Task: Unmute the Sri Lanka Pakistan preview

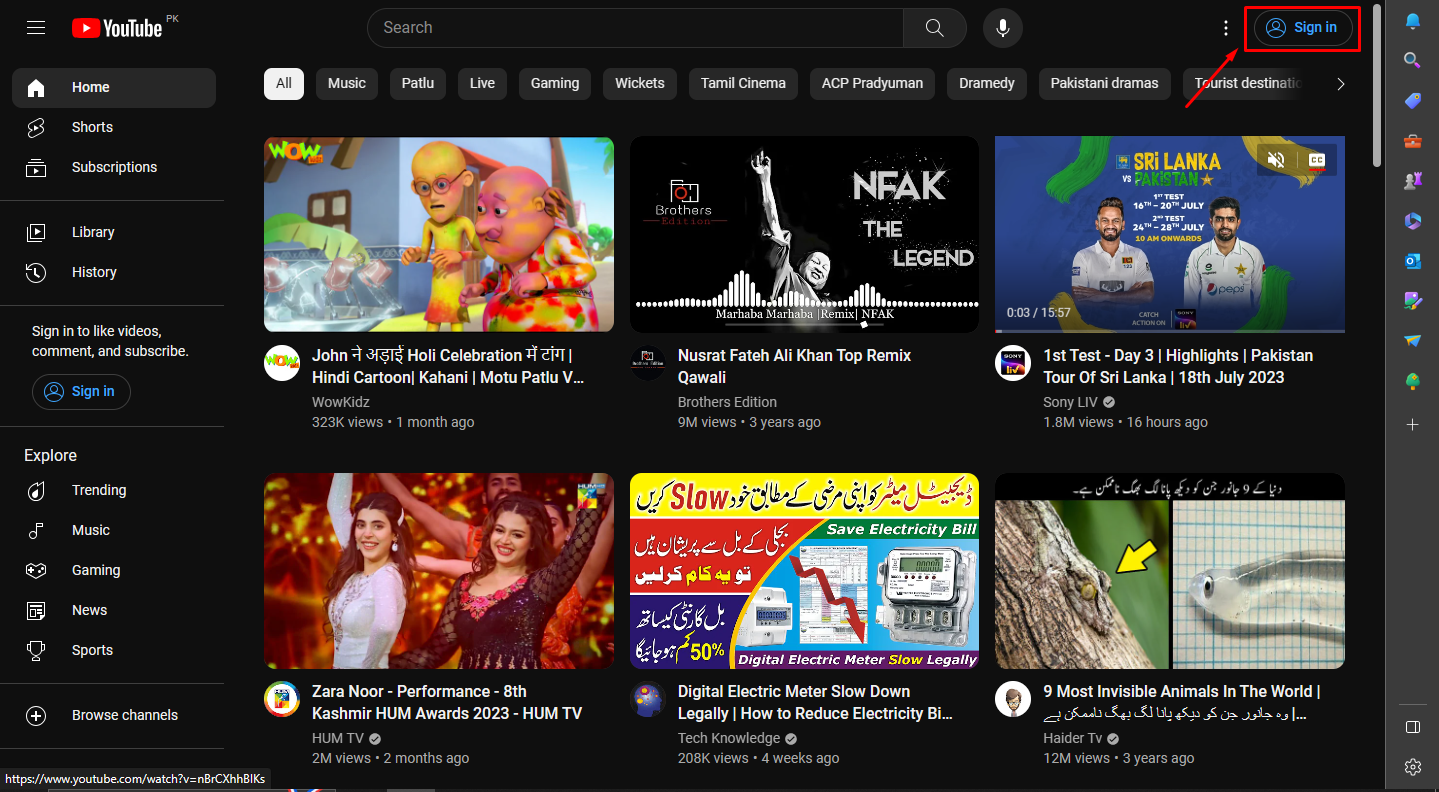Action: pyautogui.click(x=1276, y=160)
